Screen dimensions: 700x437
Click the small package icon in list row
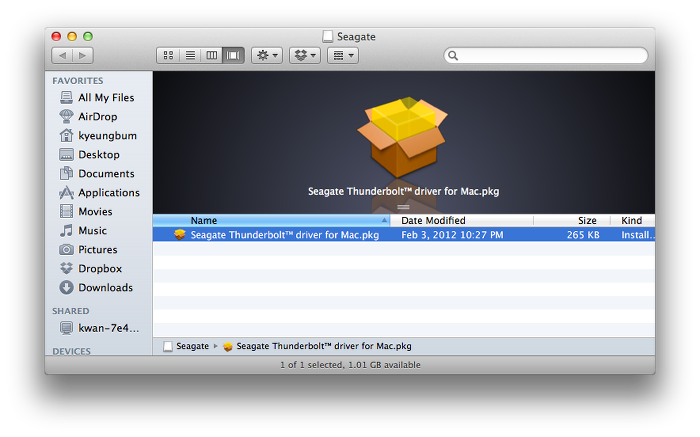[180, 235]
